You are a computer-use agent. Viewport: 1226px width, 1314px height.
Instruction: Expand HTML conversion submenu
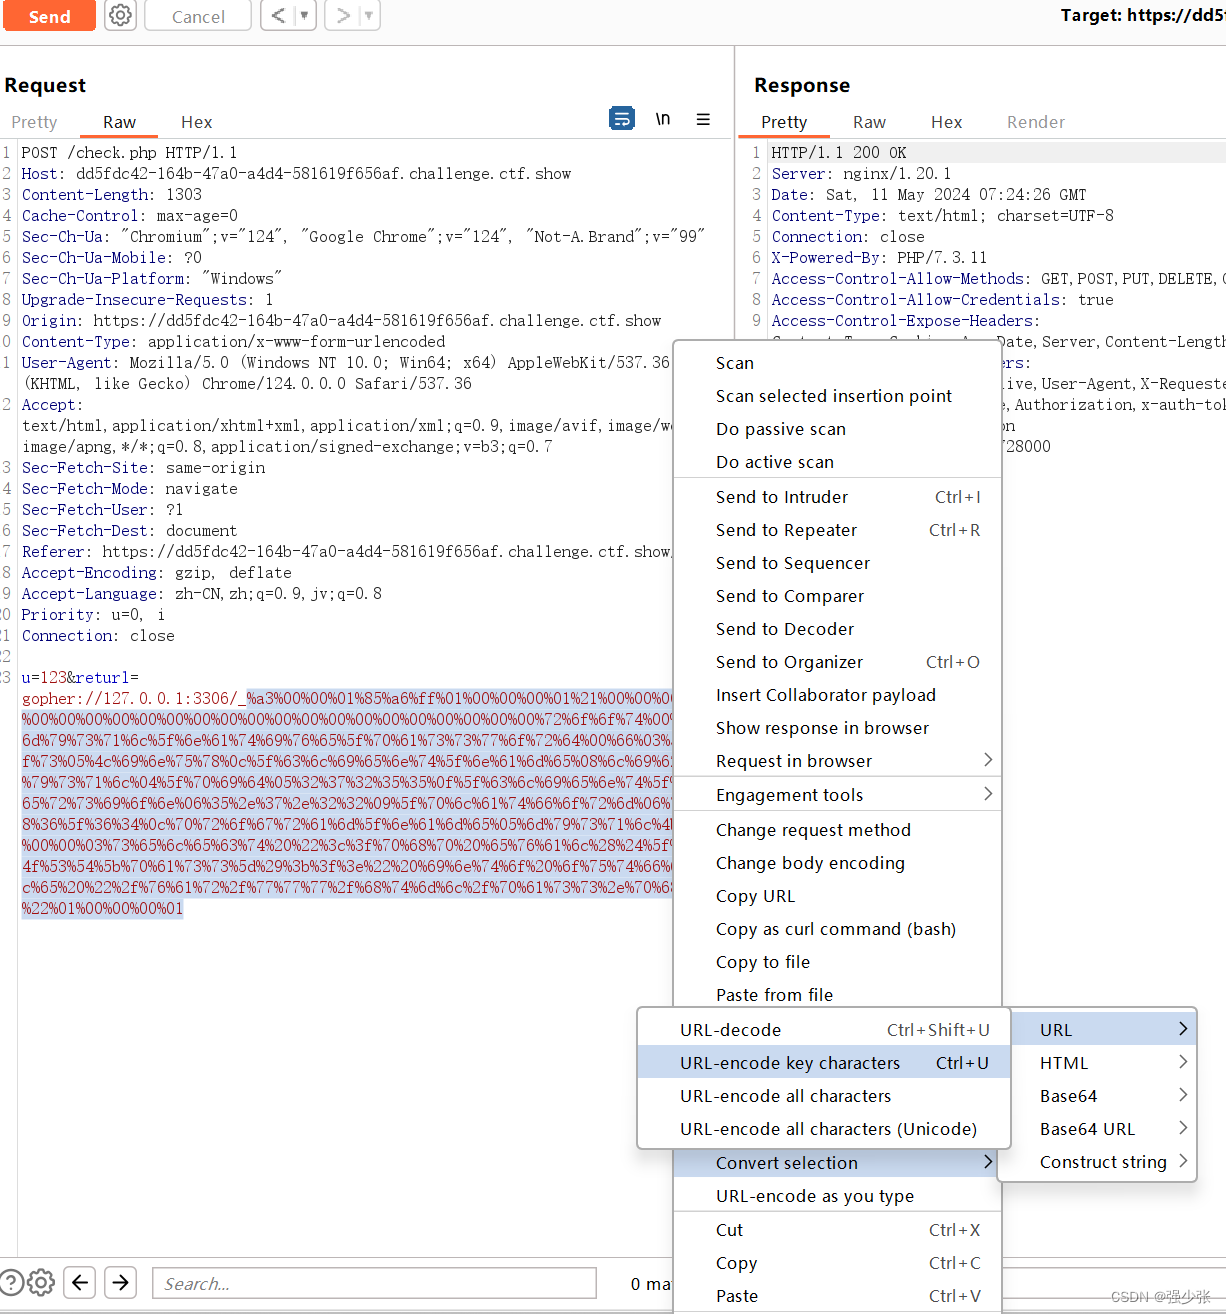[1104, 1063]
